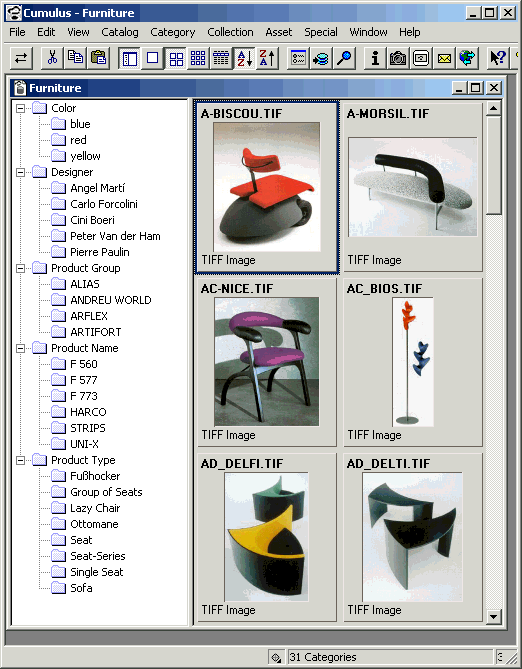Select the Lazy Chair category
Viewport: 522px width, 669px height.
(x=95, y=508)
